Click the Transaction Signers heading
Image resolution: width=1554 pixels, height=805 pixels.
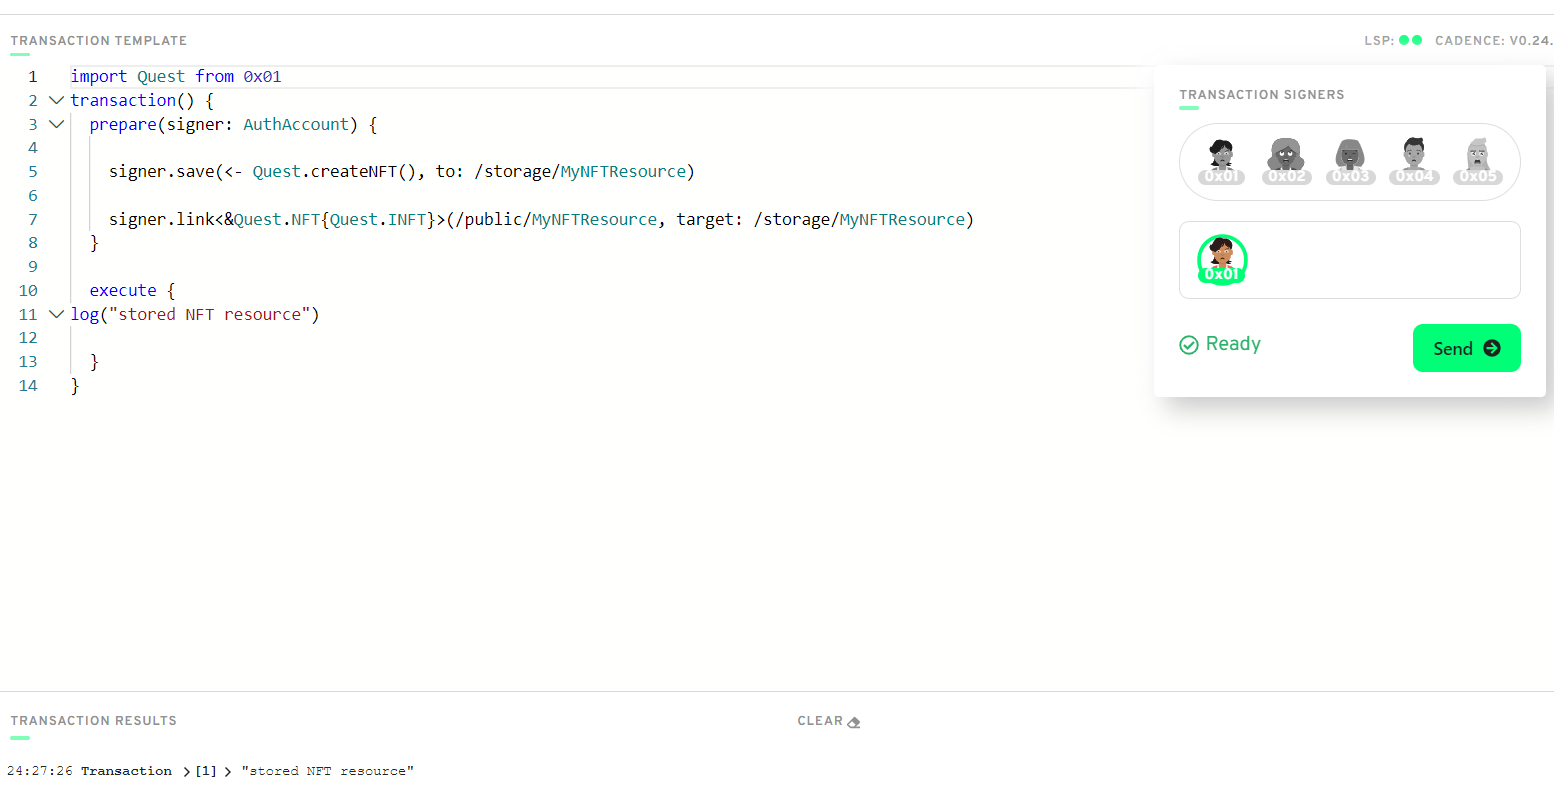click(1262, 95)
